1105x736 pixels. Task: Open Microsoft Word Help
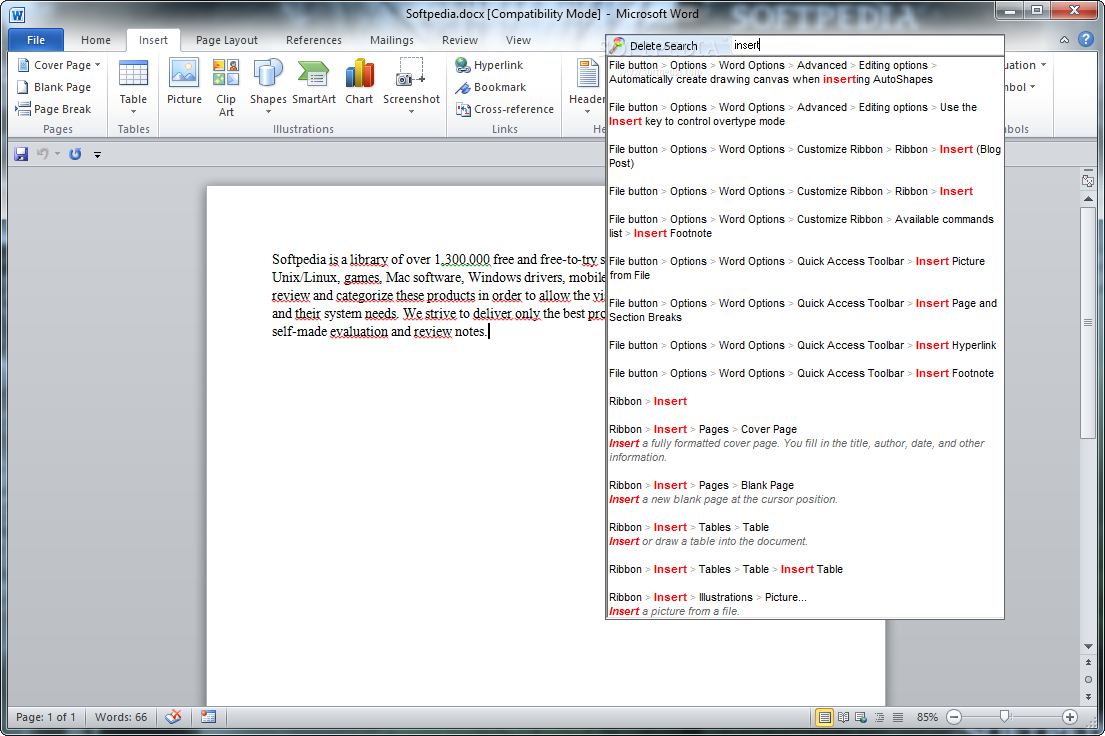click(x=1086, y=39)
